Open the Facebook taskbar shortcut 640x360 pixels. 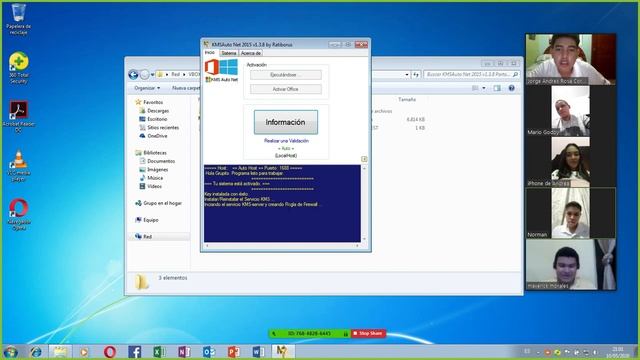pyautogui.click(x=134, y=352)
